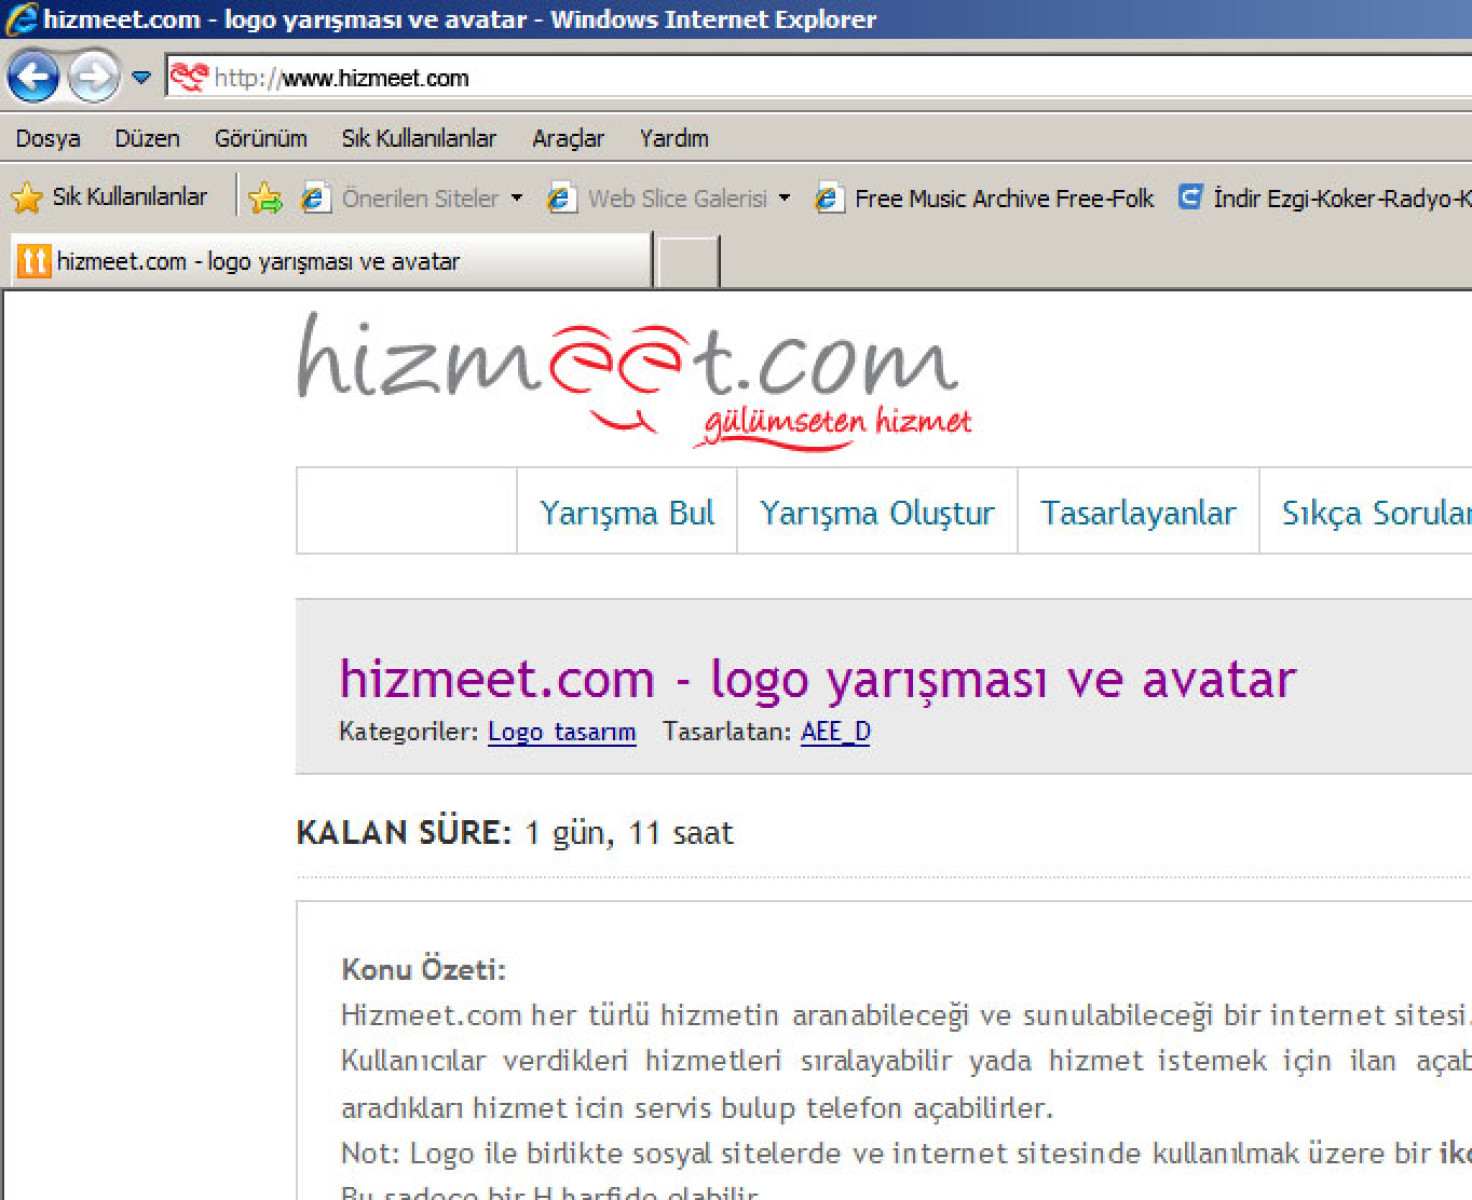Open the Görünüm menu
Image resolution: width=1472 pixels, height=1200 pixels.
tap(260, 138)
